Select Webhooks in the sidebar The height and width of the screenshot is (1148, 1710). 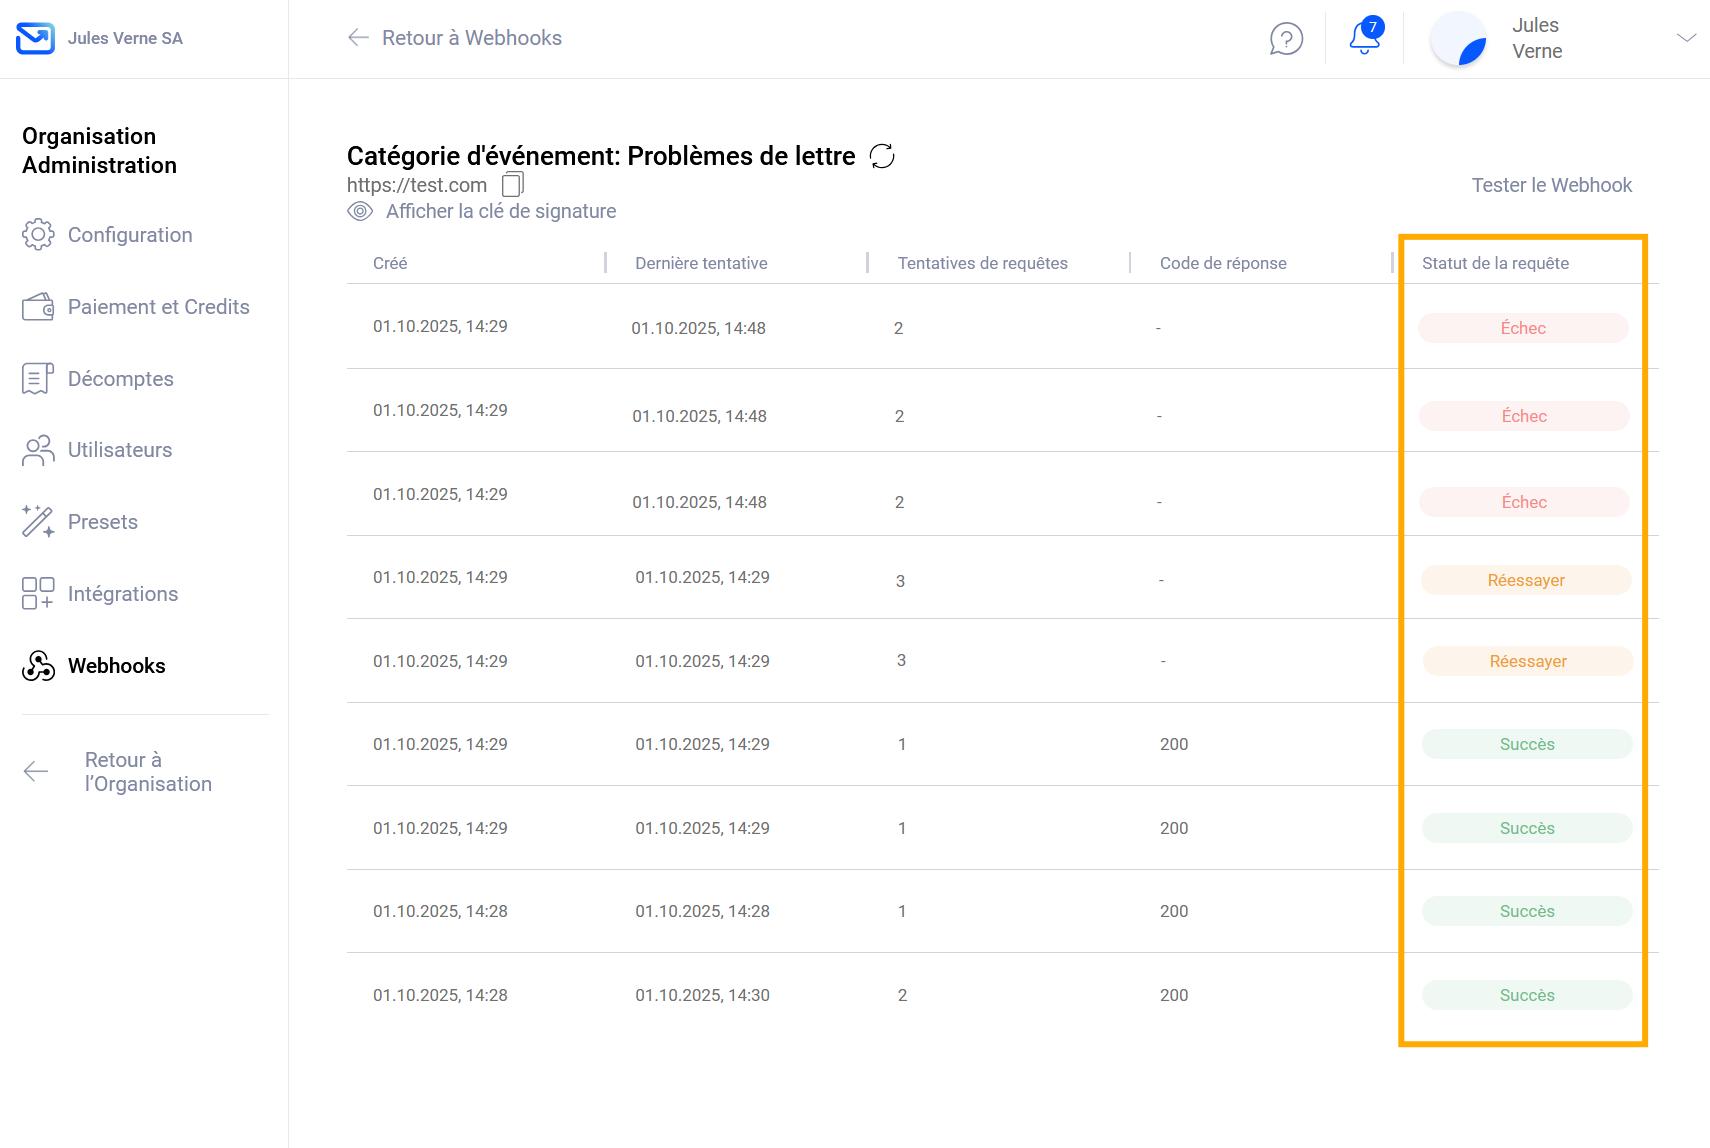(x=116, y=666)
